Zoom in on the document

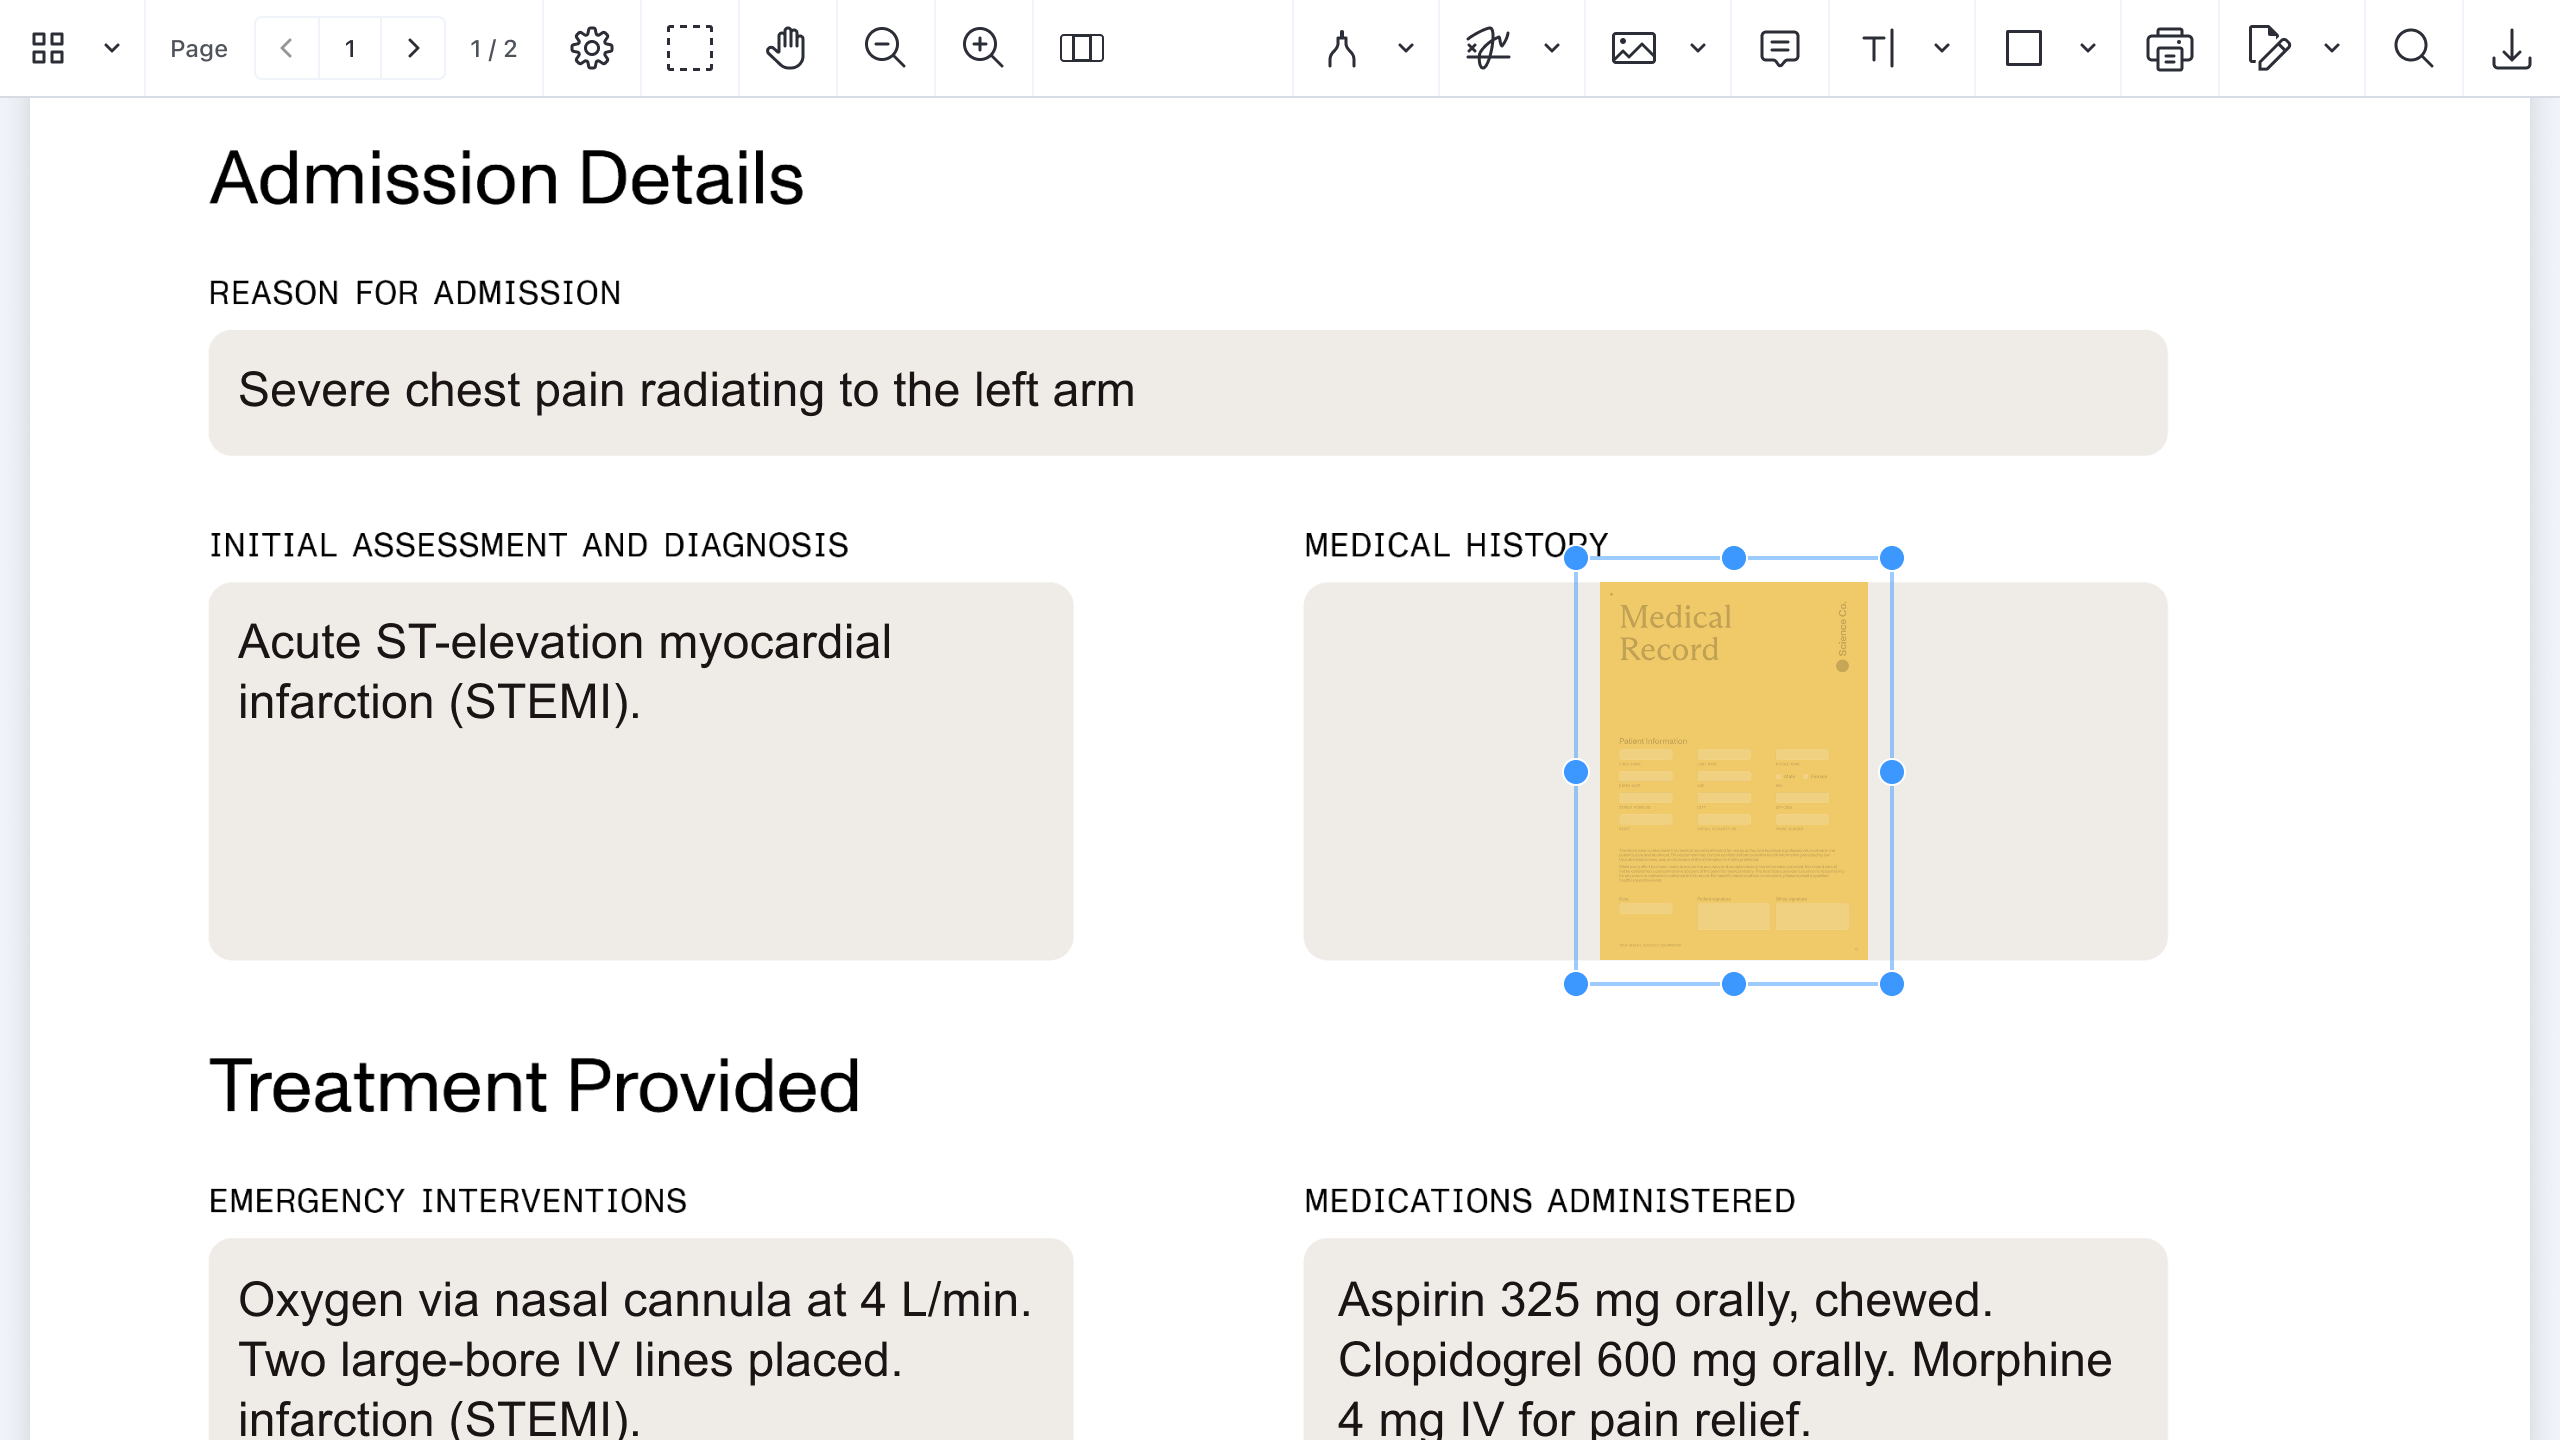[x=983, y=47]
